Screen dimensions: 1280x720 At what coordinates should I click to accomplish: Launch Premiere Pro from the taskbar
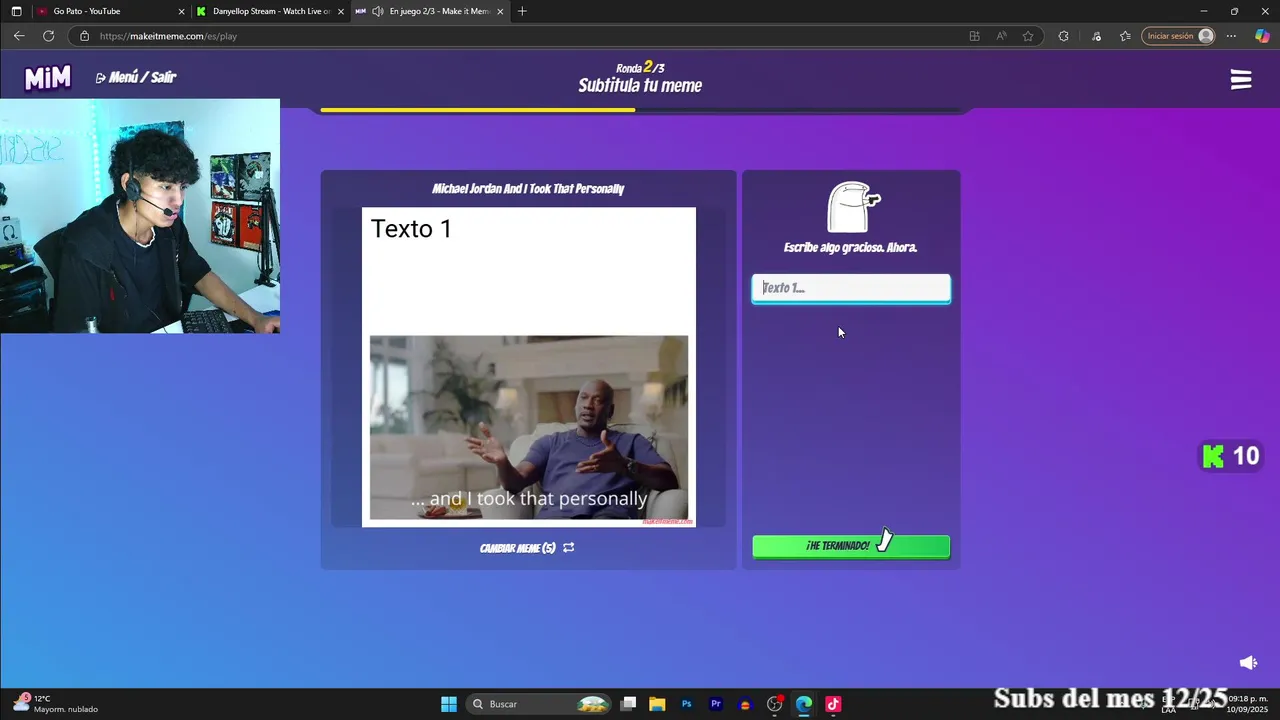(x=716, y=704)
